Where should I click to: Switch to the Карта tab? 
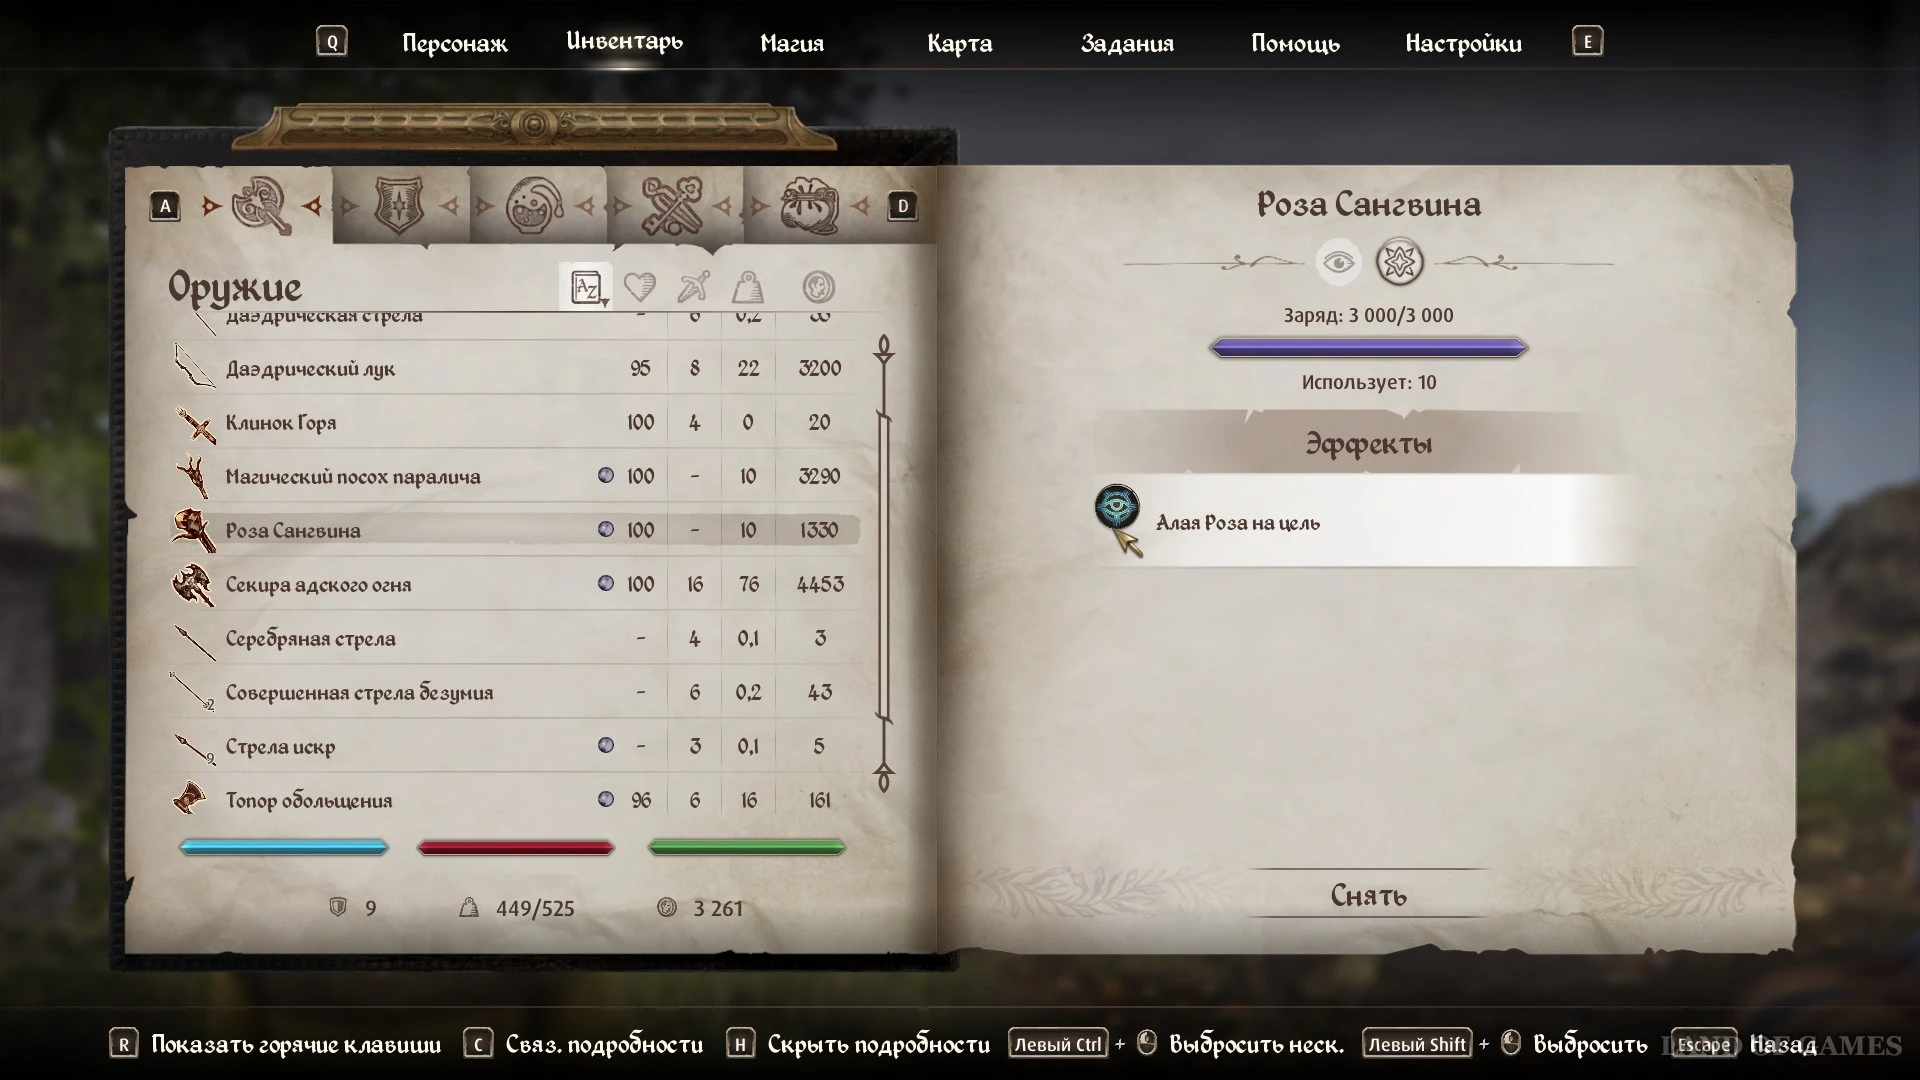click(x=959, y=43)
